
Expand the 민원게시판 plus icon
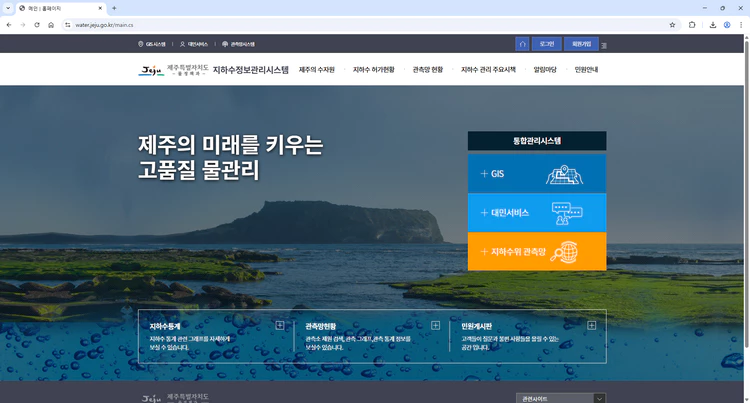(591, 325)
